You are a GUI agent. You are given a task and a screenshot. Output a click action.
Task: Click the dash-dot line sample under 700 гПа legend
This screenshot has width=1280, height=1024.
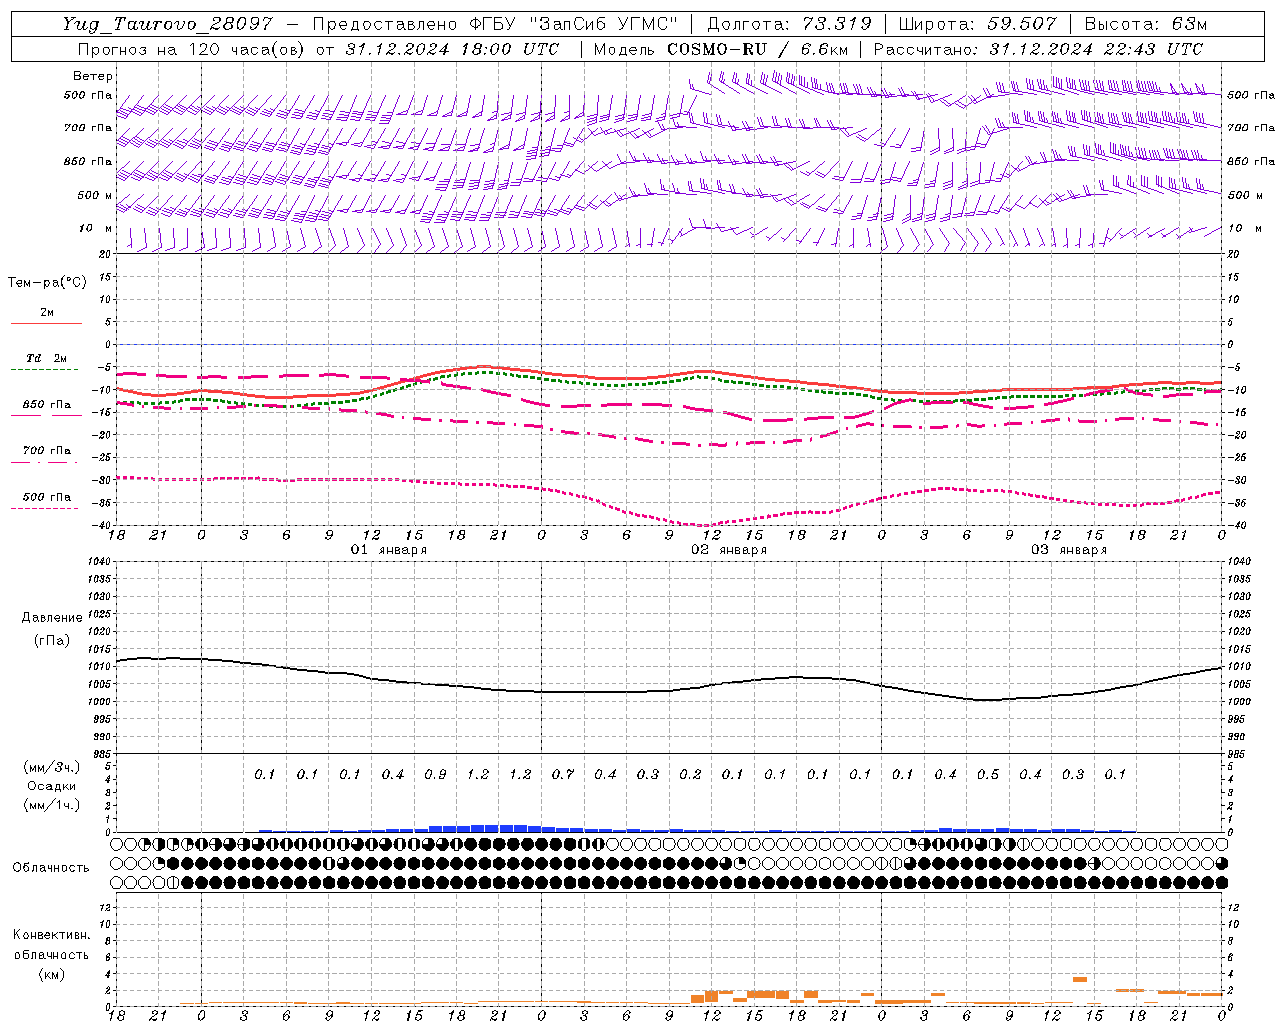coord(44,462)
